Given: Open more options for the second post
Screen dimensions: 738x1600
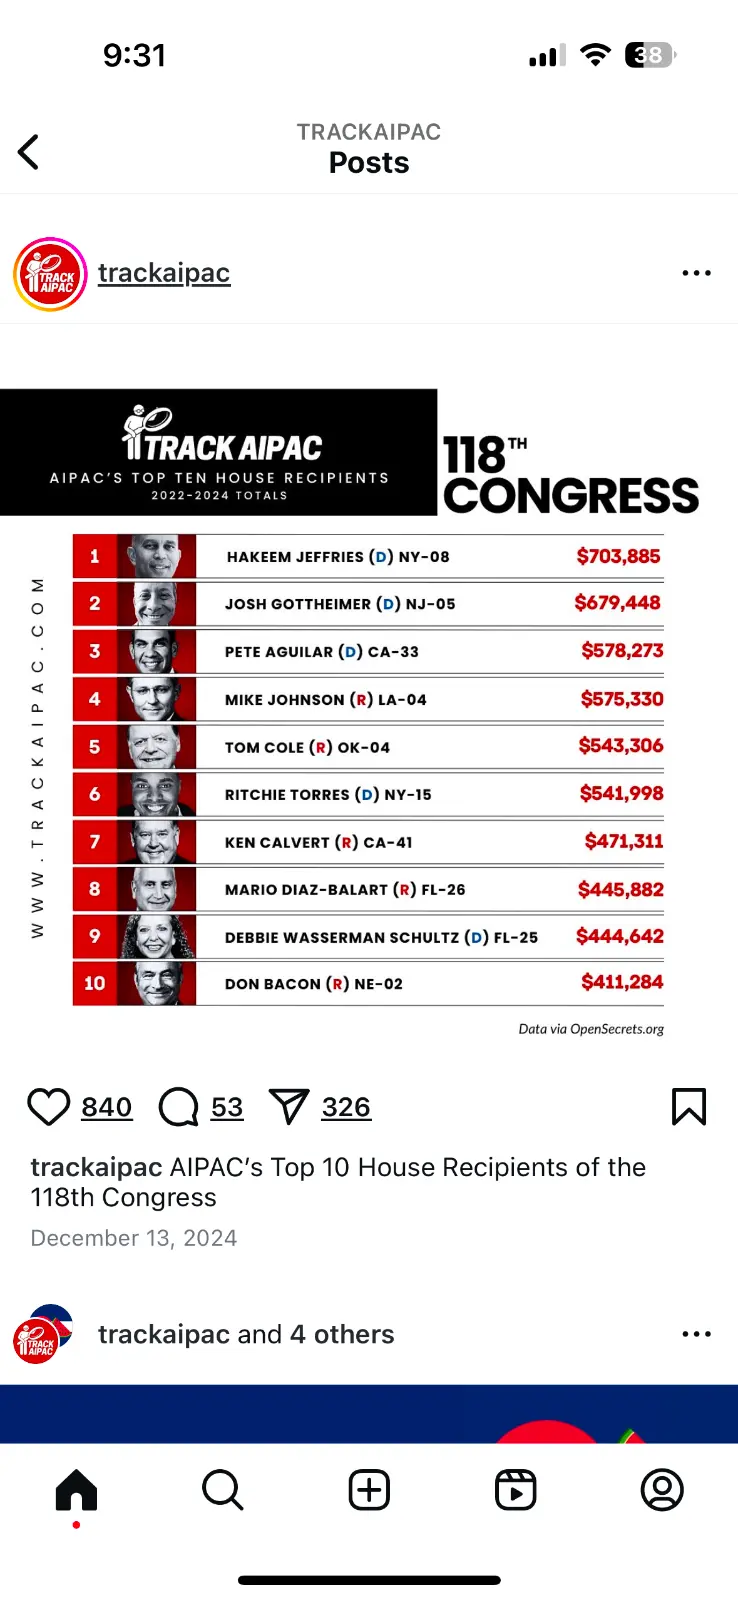Looking at the screenshot, I should (696, 1334).
